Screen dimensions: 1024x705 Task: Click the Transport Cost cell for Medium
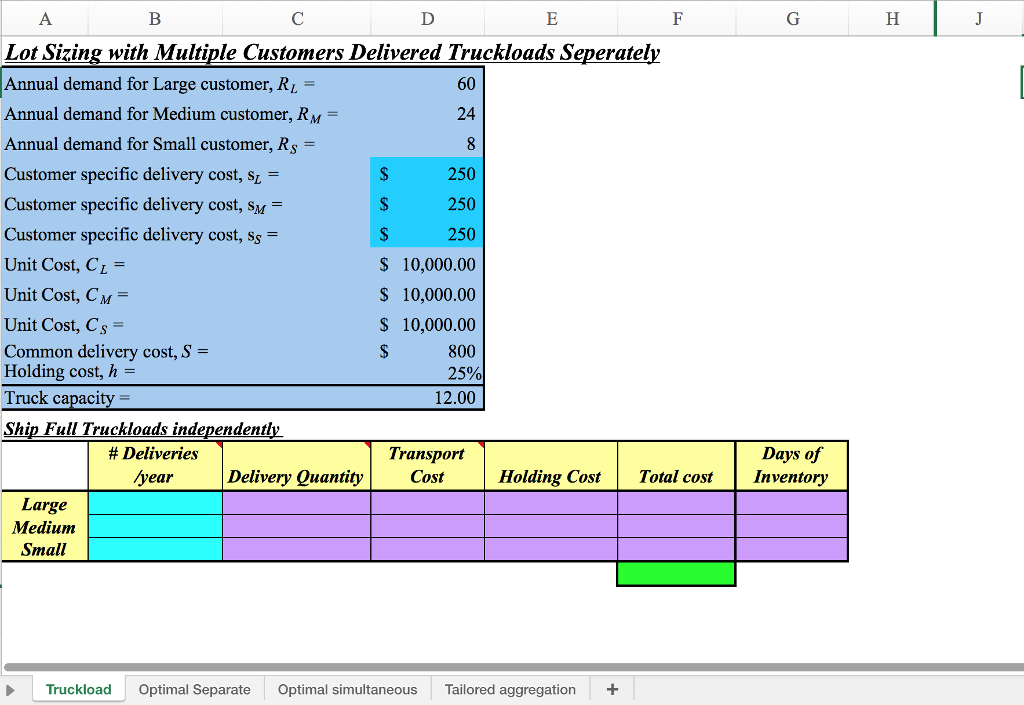pos(427,526)
